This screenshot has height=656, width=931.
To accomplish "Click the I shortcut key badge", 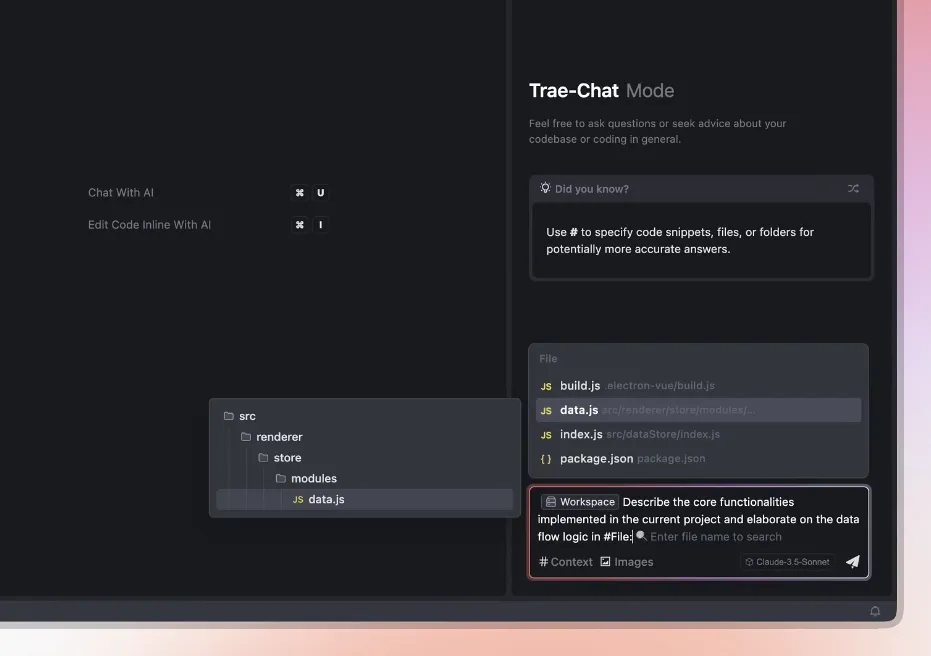I will 321,224.
